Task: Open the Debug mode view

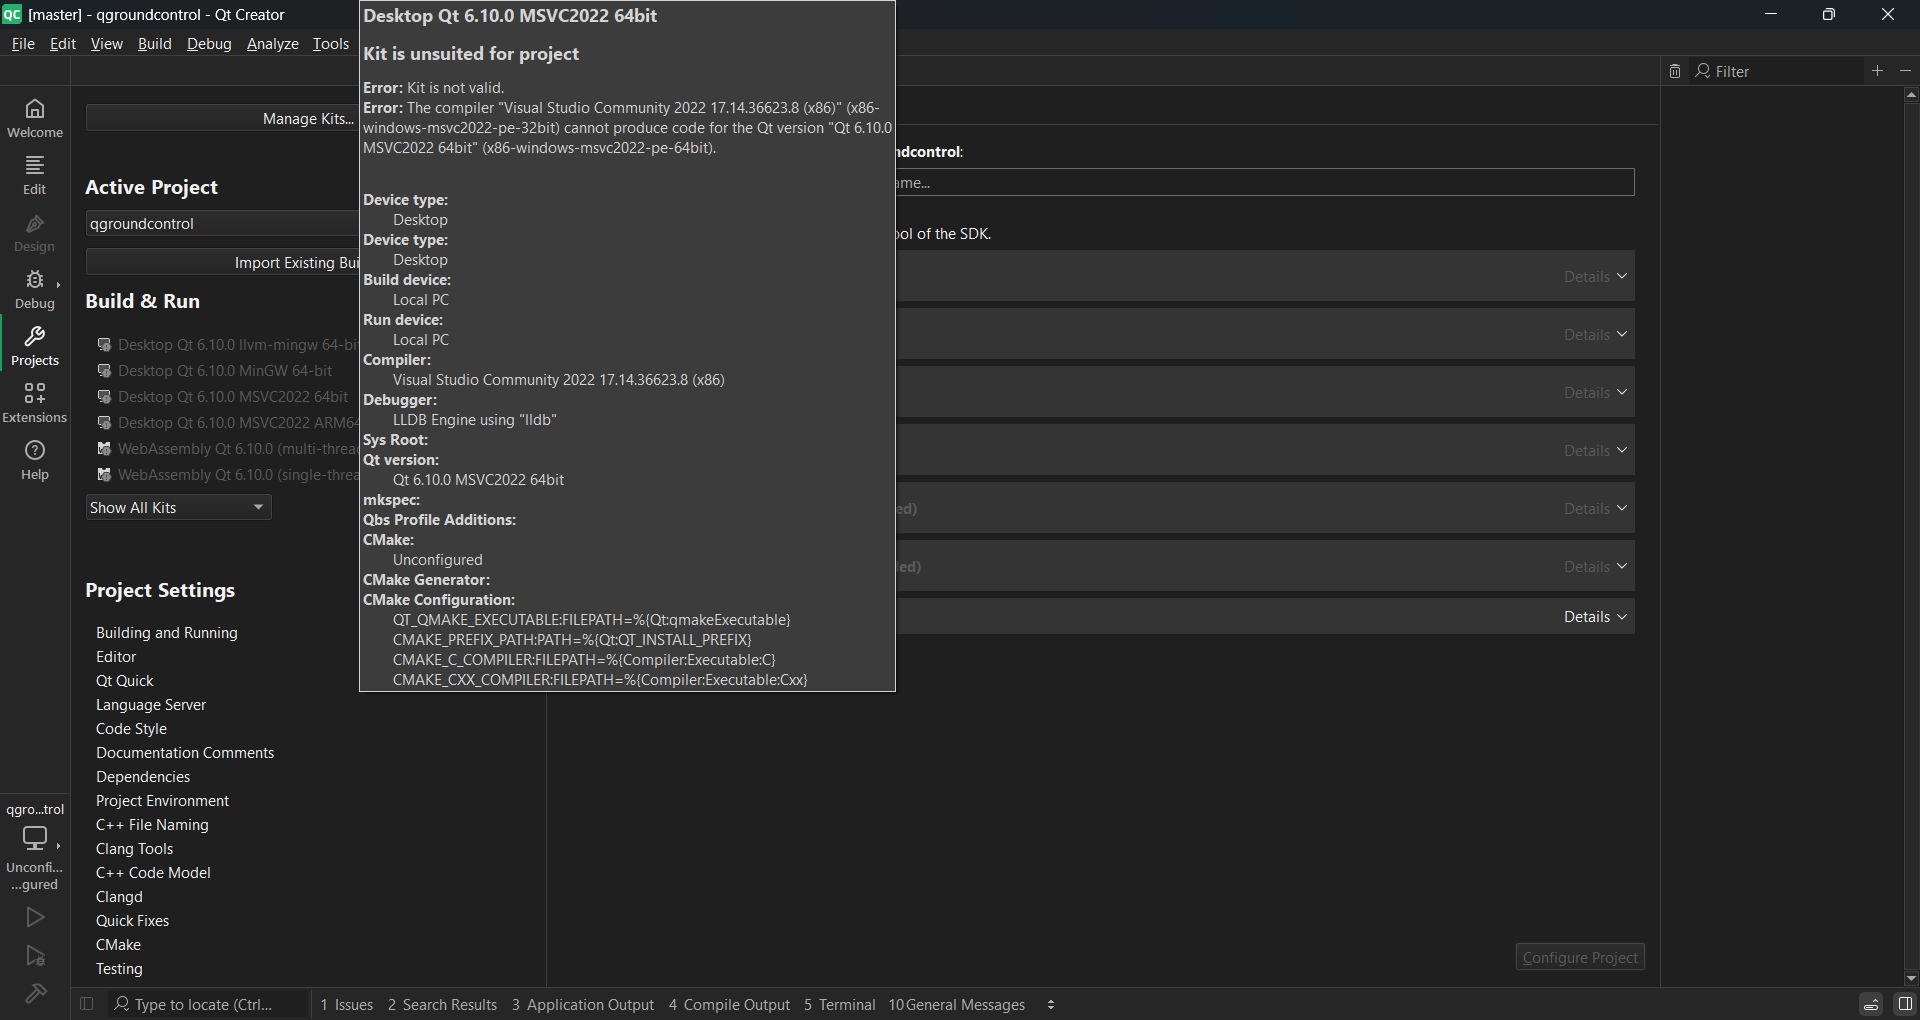Action: click(x=34, y=289)
